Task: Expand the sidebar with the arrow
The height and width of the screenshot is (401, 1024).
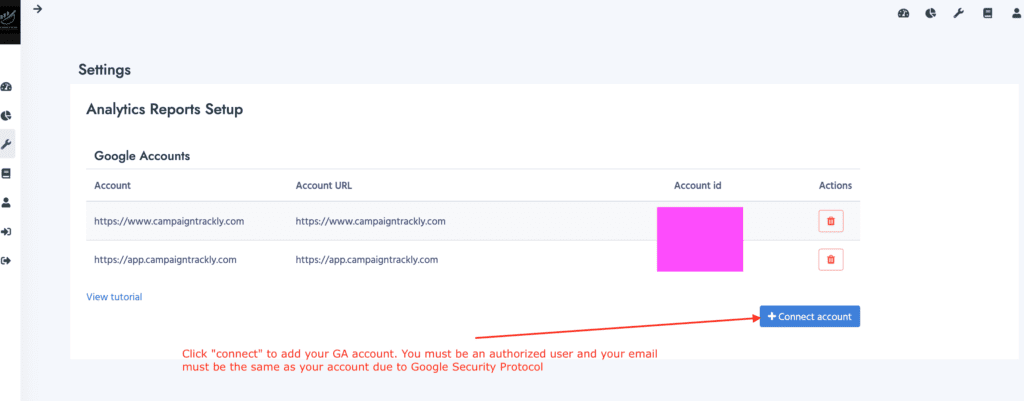Action: click(37, 9)
